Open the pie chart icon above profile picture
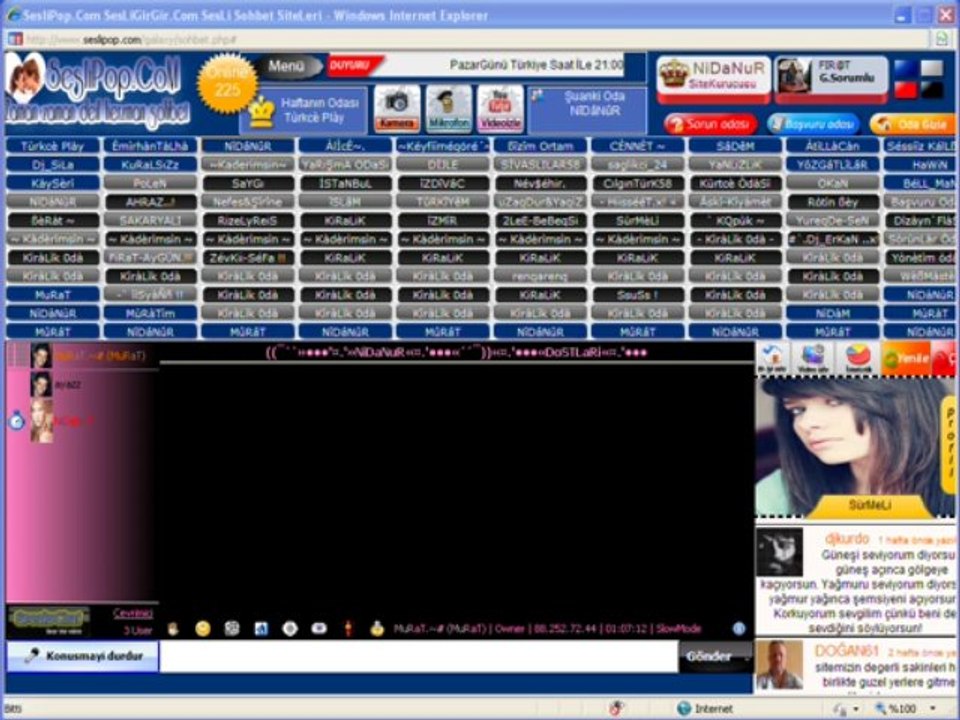The width and height of the screenshot is (960, 720). pyautogui.click(x=858, y=358)
